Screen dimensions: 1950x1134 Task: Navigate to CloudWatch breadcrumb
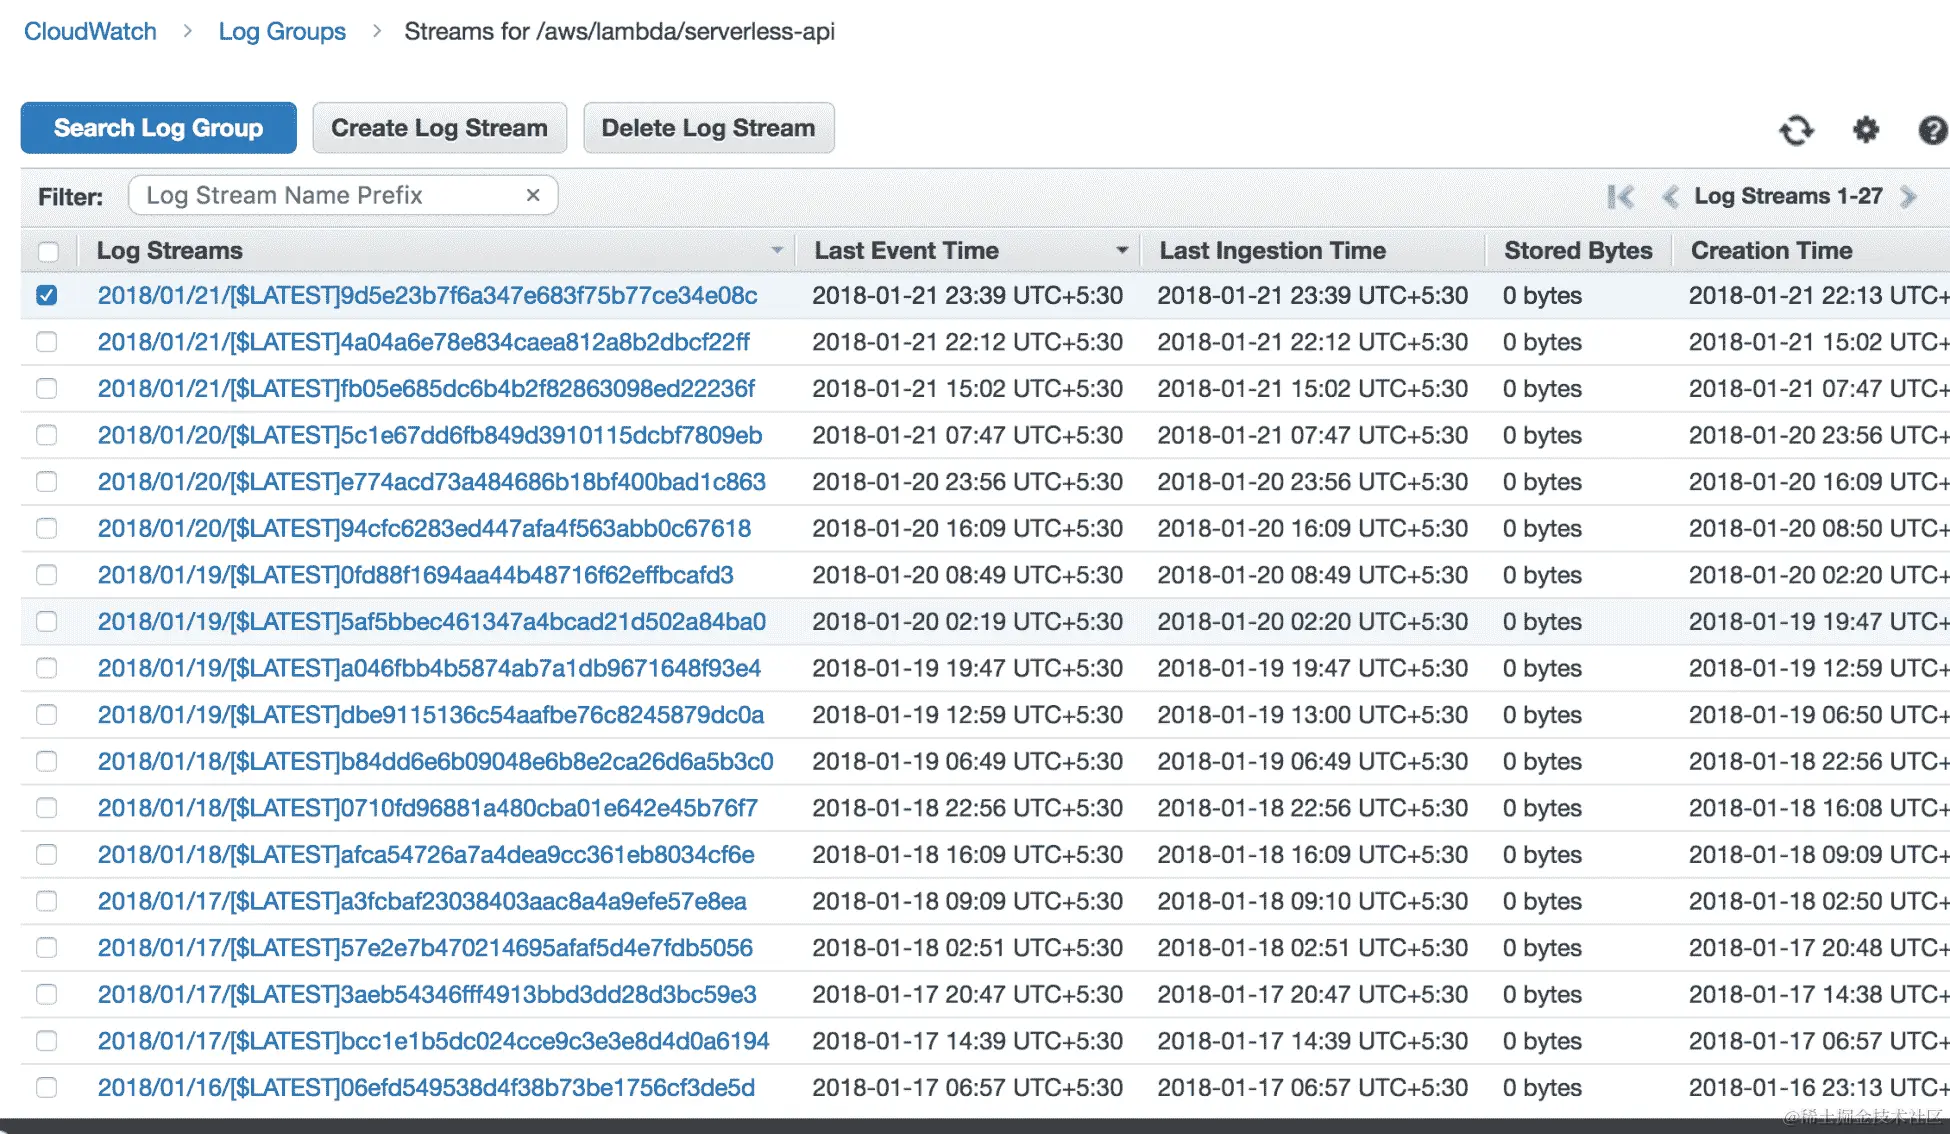pyautogui.click(x=90, y=31)
